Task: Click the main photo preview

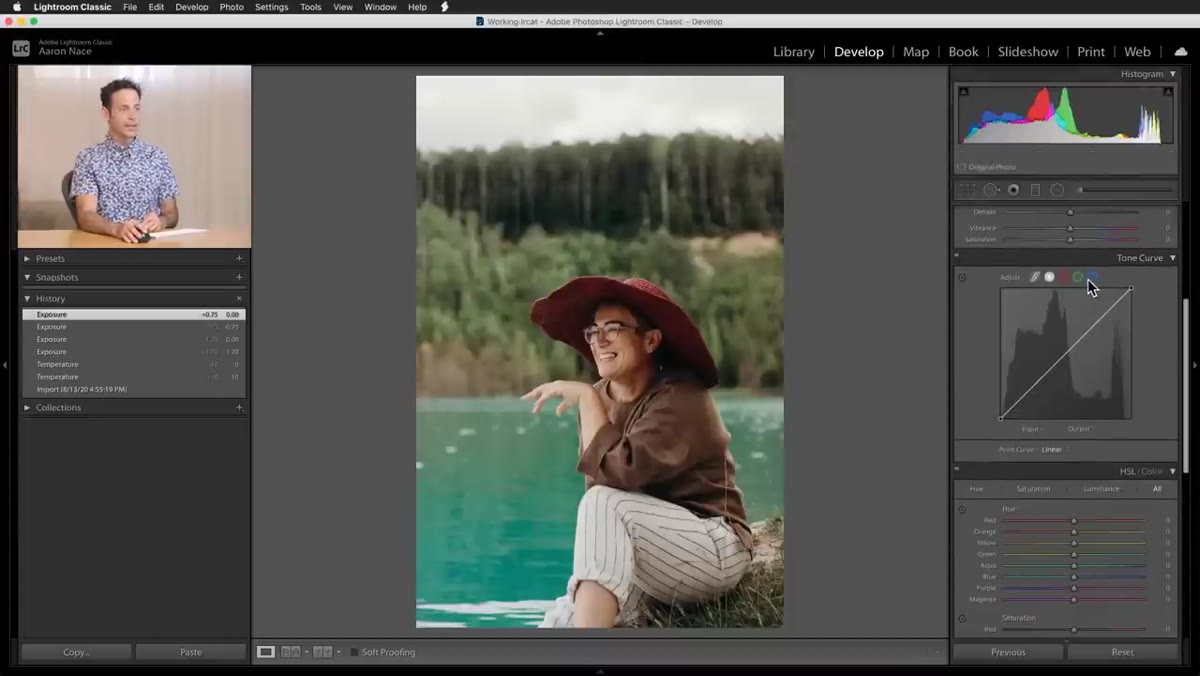Action: click(x=600, y=352)
